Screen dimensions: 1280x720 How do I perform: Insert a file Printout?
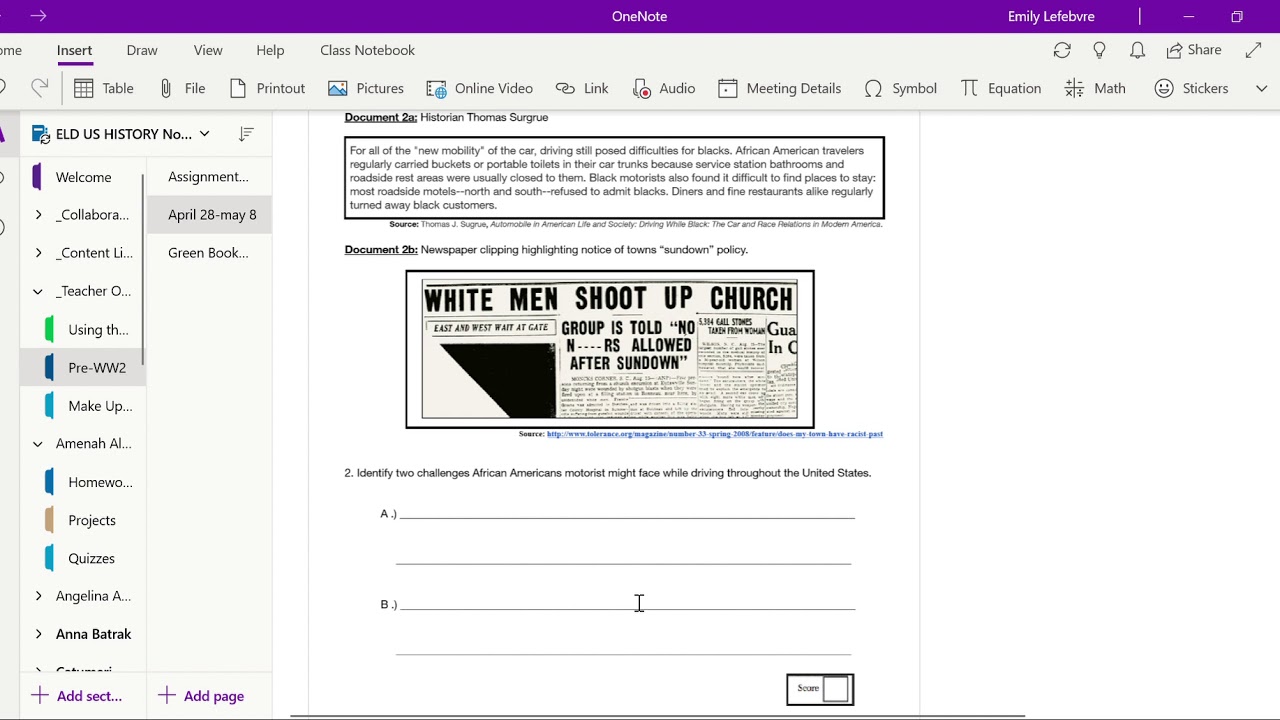point(267,88)
